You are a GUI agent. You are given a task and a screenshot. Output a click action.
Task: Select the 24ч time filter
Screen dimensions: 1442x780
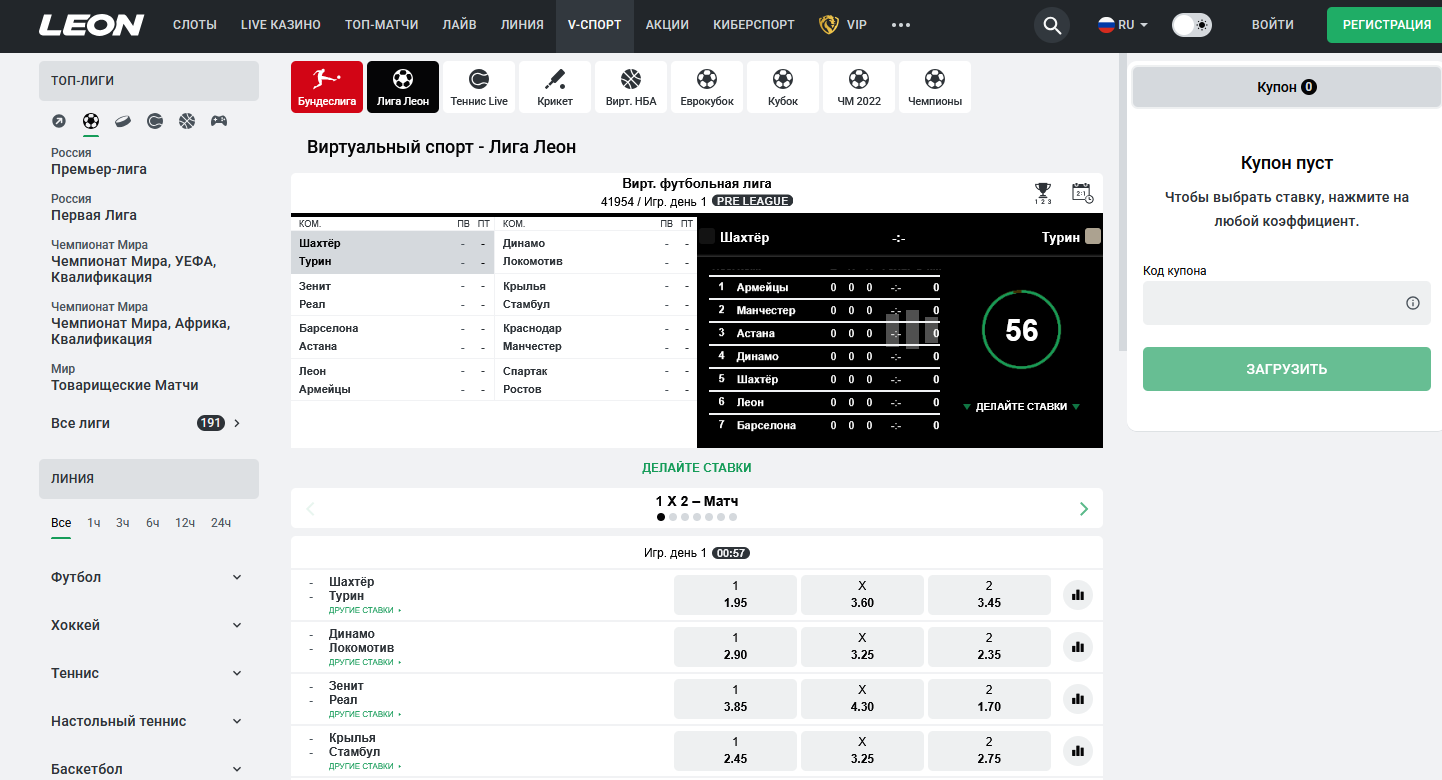(x=221, y=523)
